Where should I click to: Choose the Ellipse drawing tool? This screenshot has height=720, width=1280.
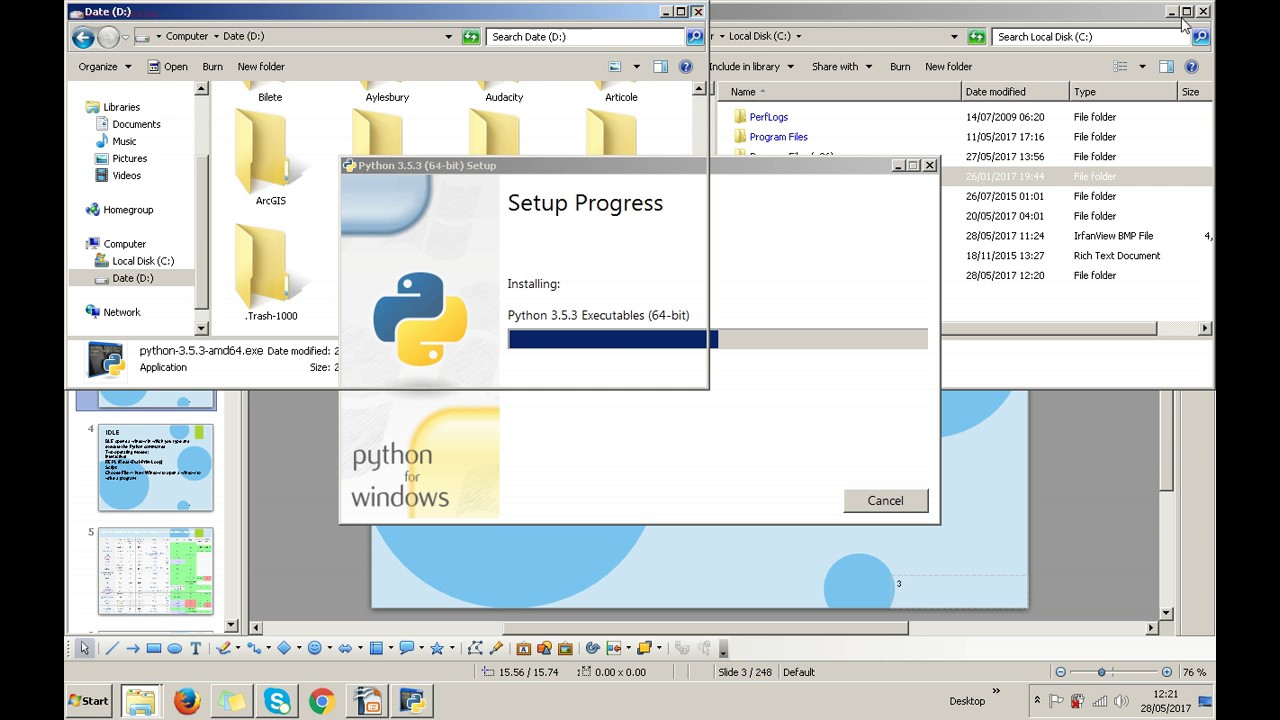175,648
